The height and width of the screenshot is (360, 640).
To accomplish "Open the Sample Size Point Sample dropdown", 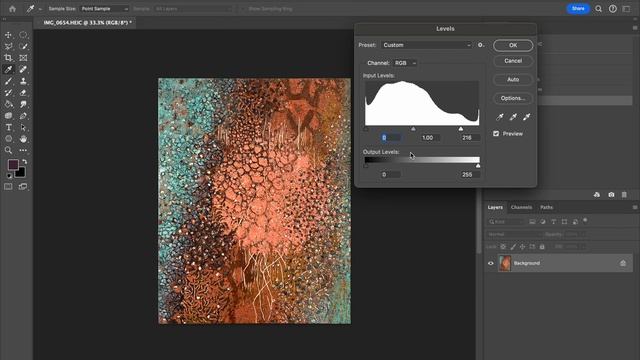I will click(x=104, y=9).
